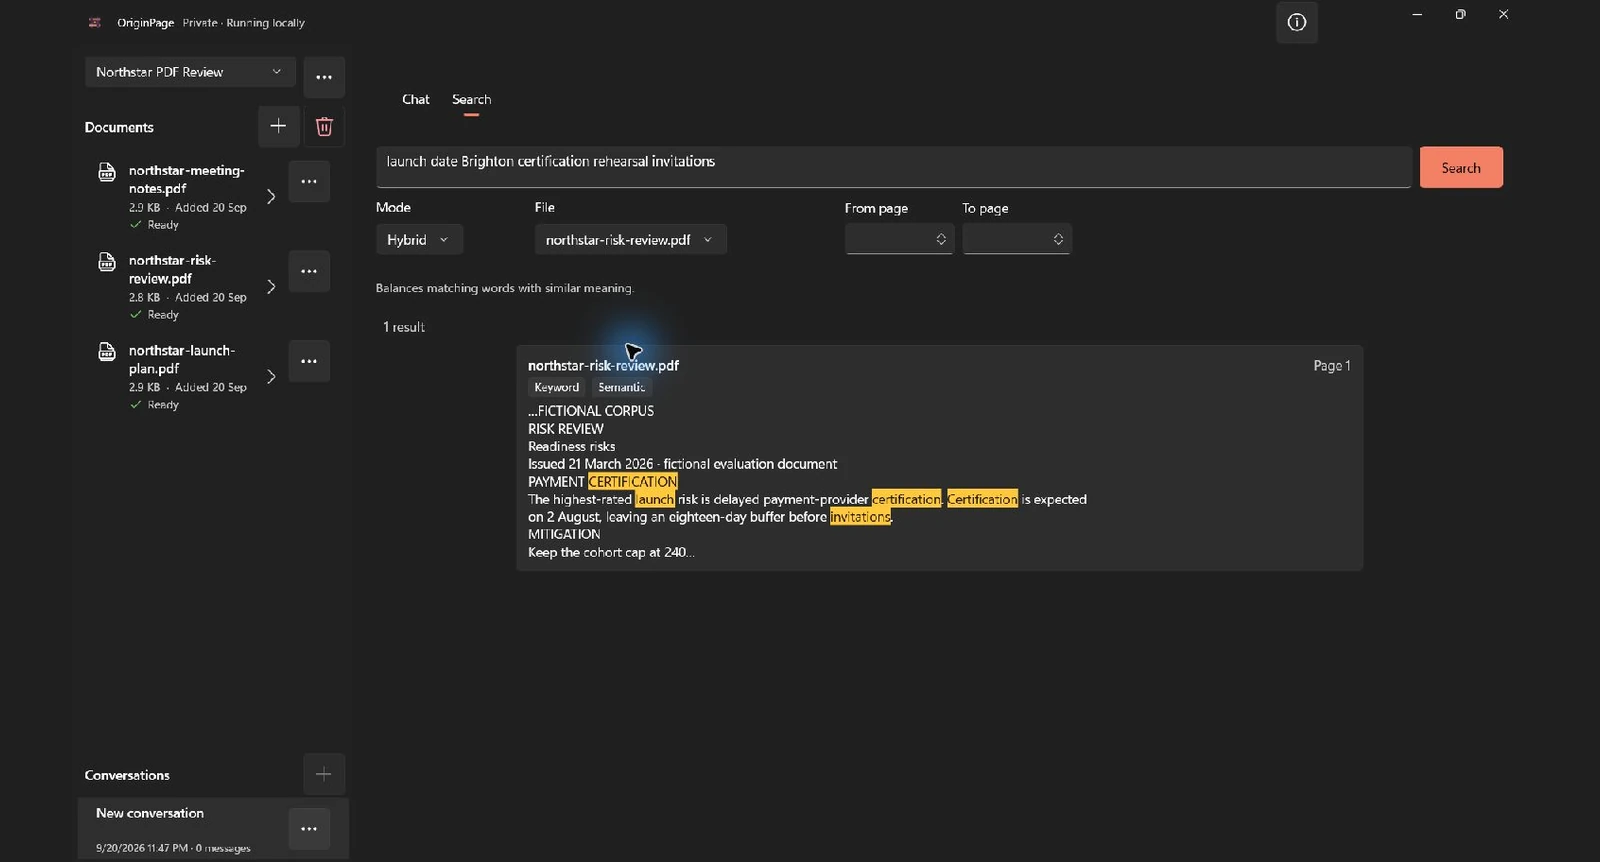
Task: Expand northstar-meeting-notes.pdf chevron
Action: 271,196
